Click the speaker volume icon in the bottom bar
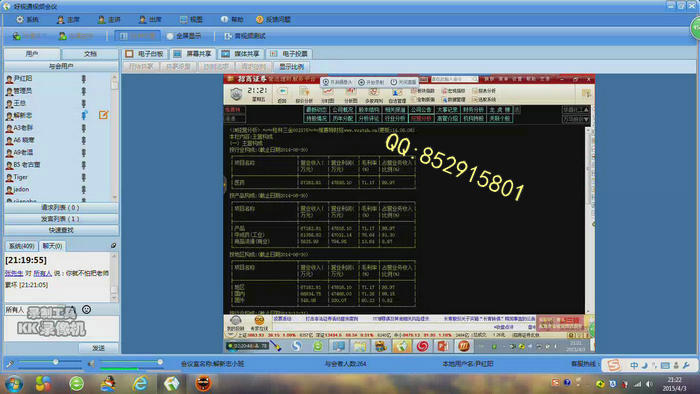Viewport: 700px width, 394px height. tap(92, 364)
